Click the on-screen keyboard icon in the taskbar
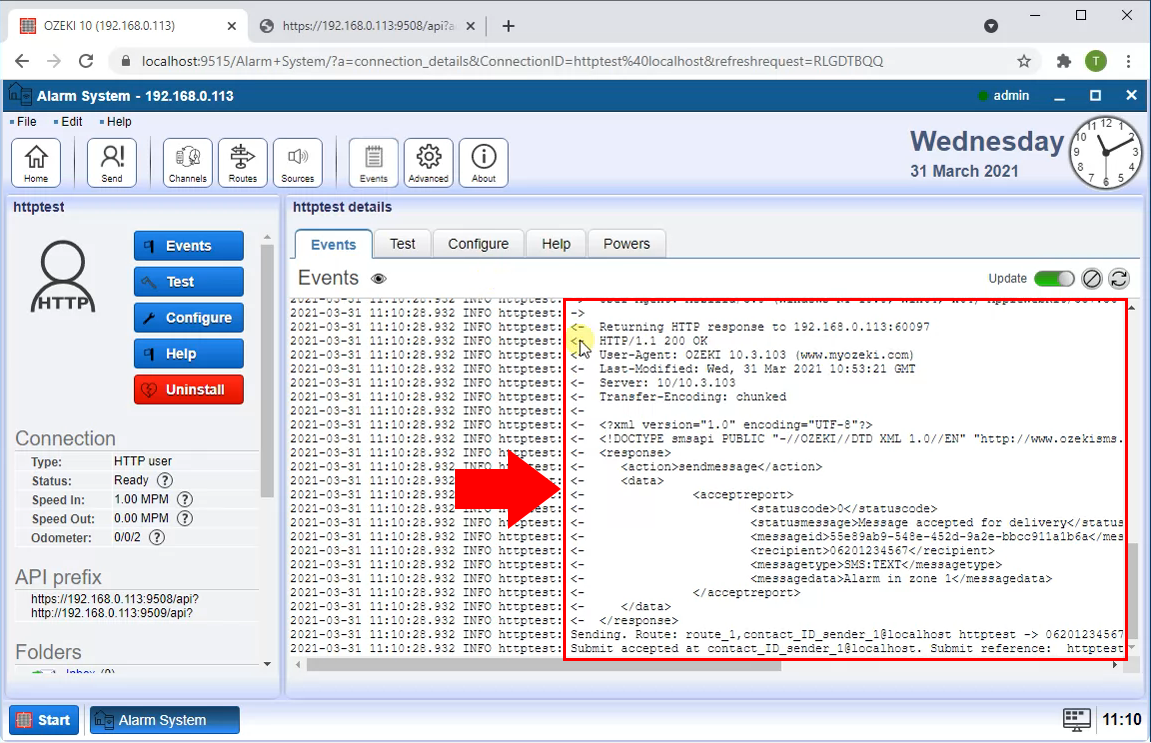Screen dimensions: 1151x743 click(1076, 720)
